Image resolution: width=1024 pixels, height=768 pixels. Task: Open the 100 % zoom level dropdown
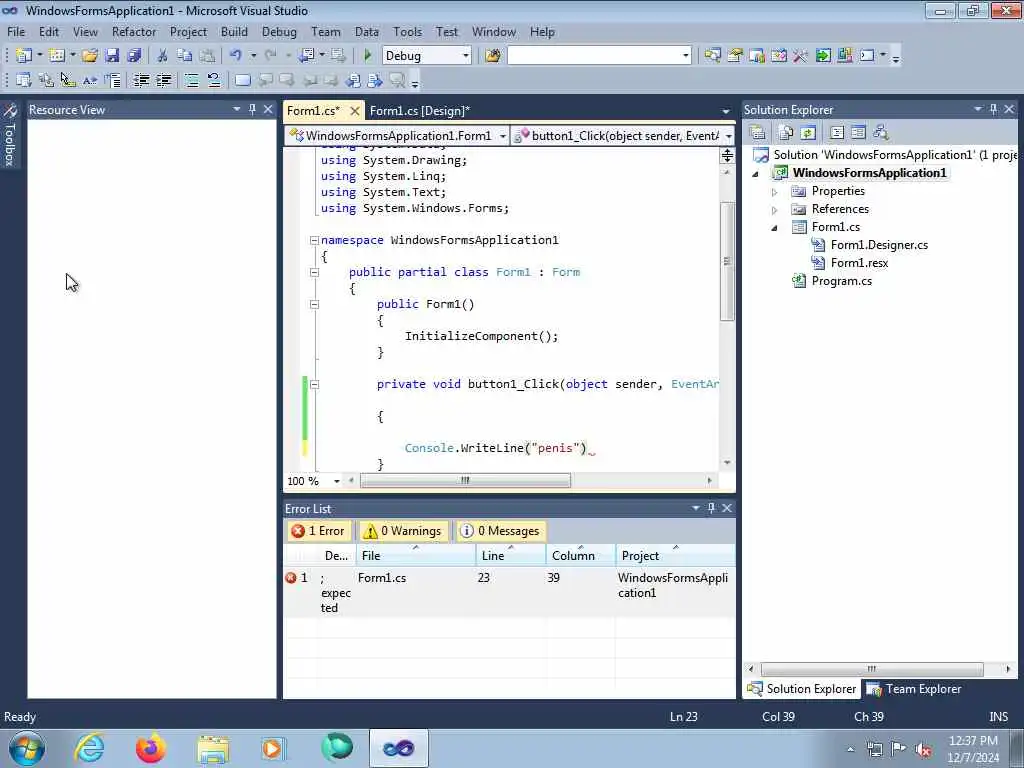[336, 481]
